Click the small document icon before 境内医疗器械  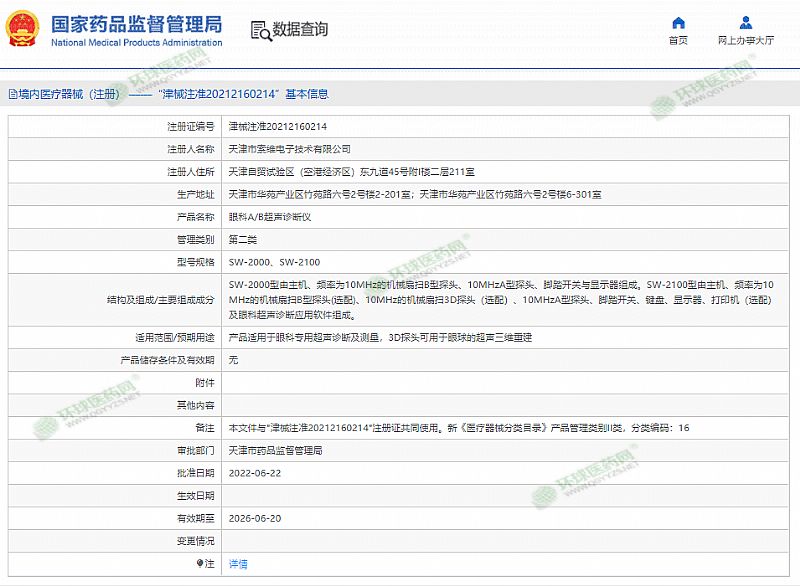tap(11, 94)
